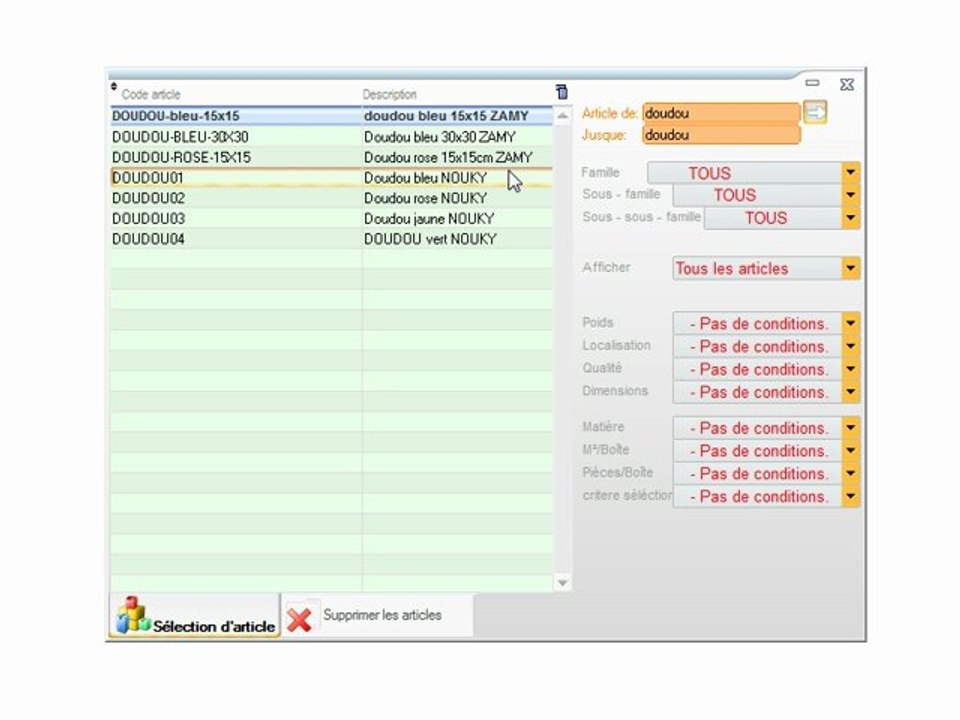Screen dimensions: 960x720
Task: Expand the Sous - sous - famille dropdown
Action: [850, 218]
